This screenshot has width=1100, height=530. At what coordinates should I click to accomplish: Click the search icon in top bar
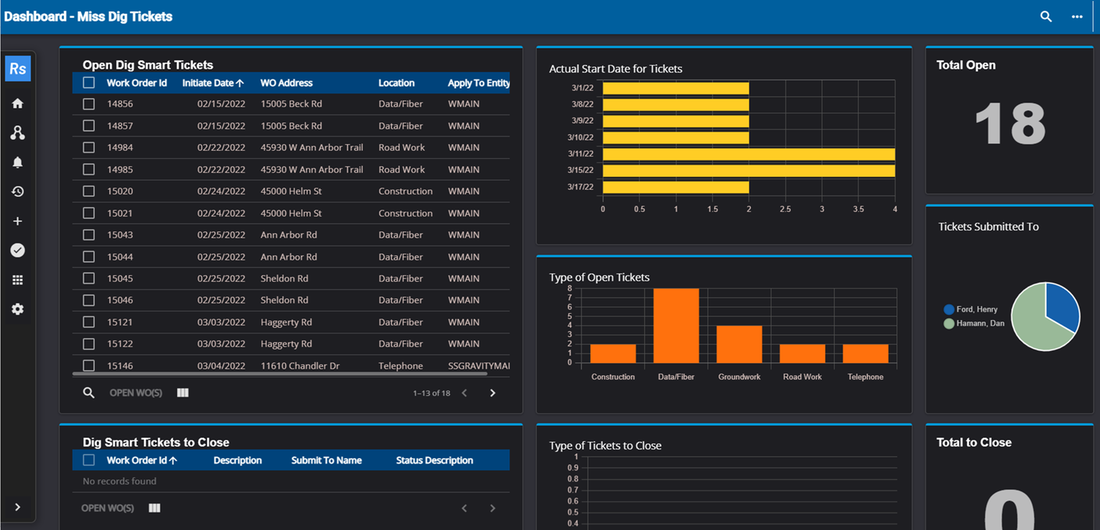coord(1046,17)
